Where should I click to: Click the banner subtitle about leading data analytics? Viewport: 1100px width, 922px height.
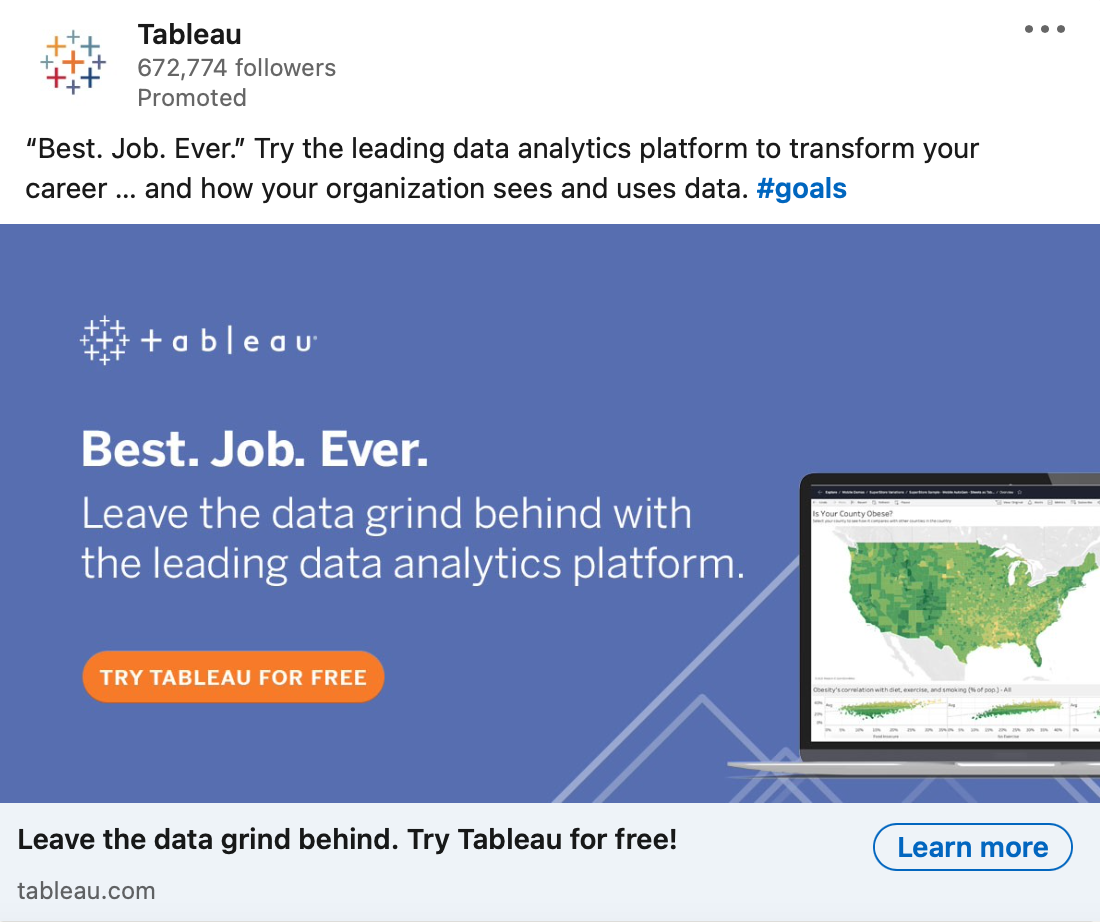tap(413, 539)
